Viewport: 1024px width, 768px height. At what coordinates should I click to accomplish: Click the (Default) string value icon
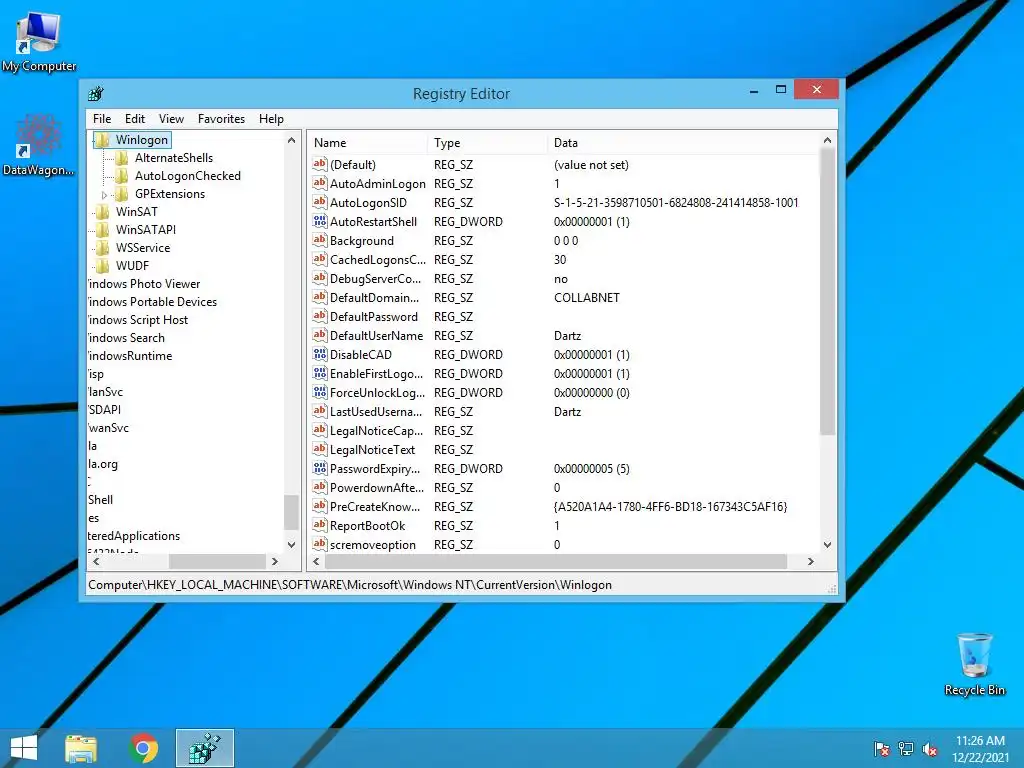coord(319,164)
